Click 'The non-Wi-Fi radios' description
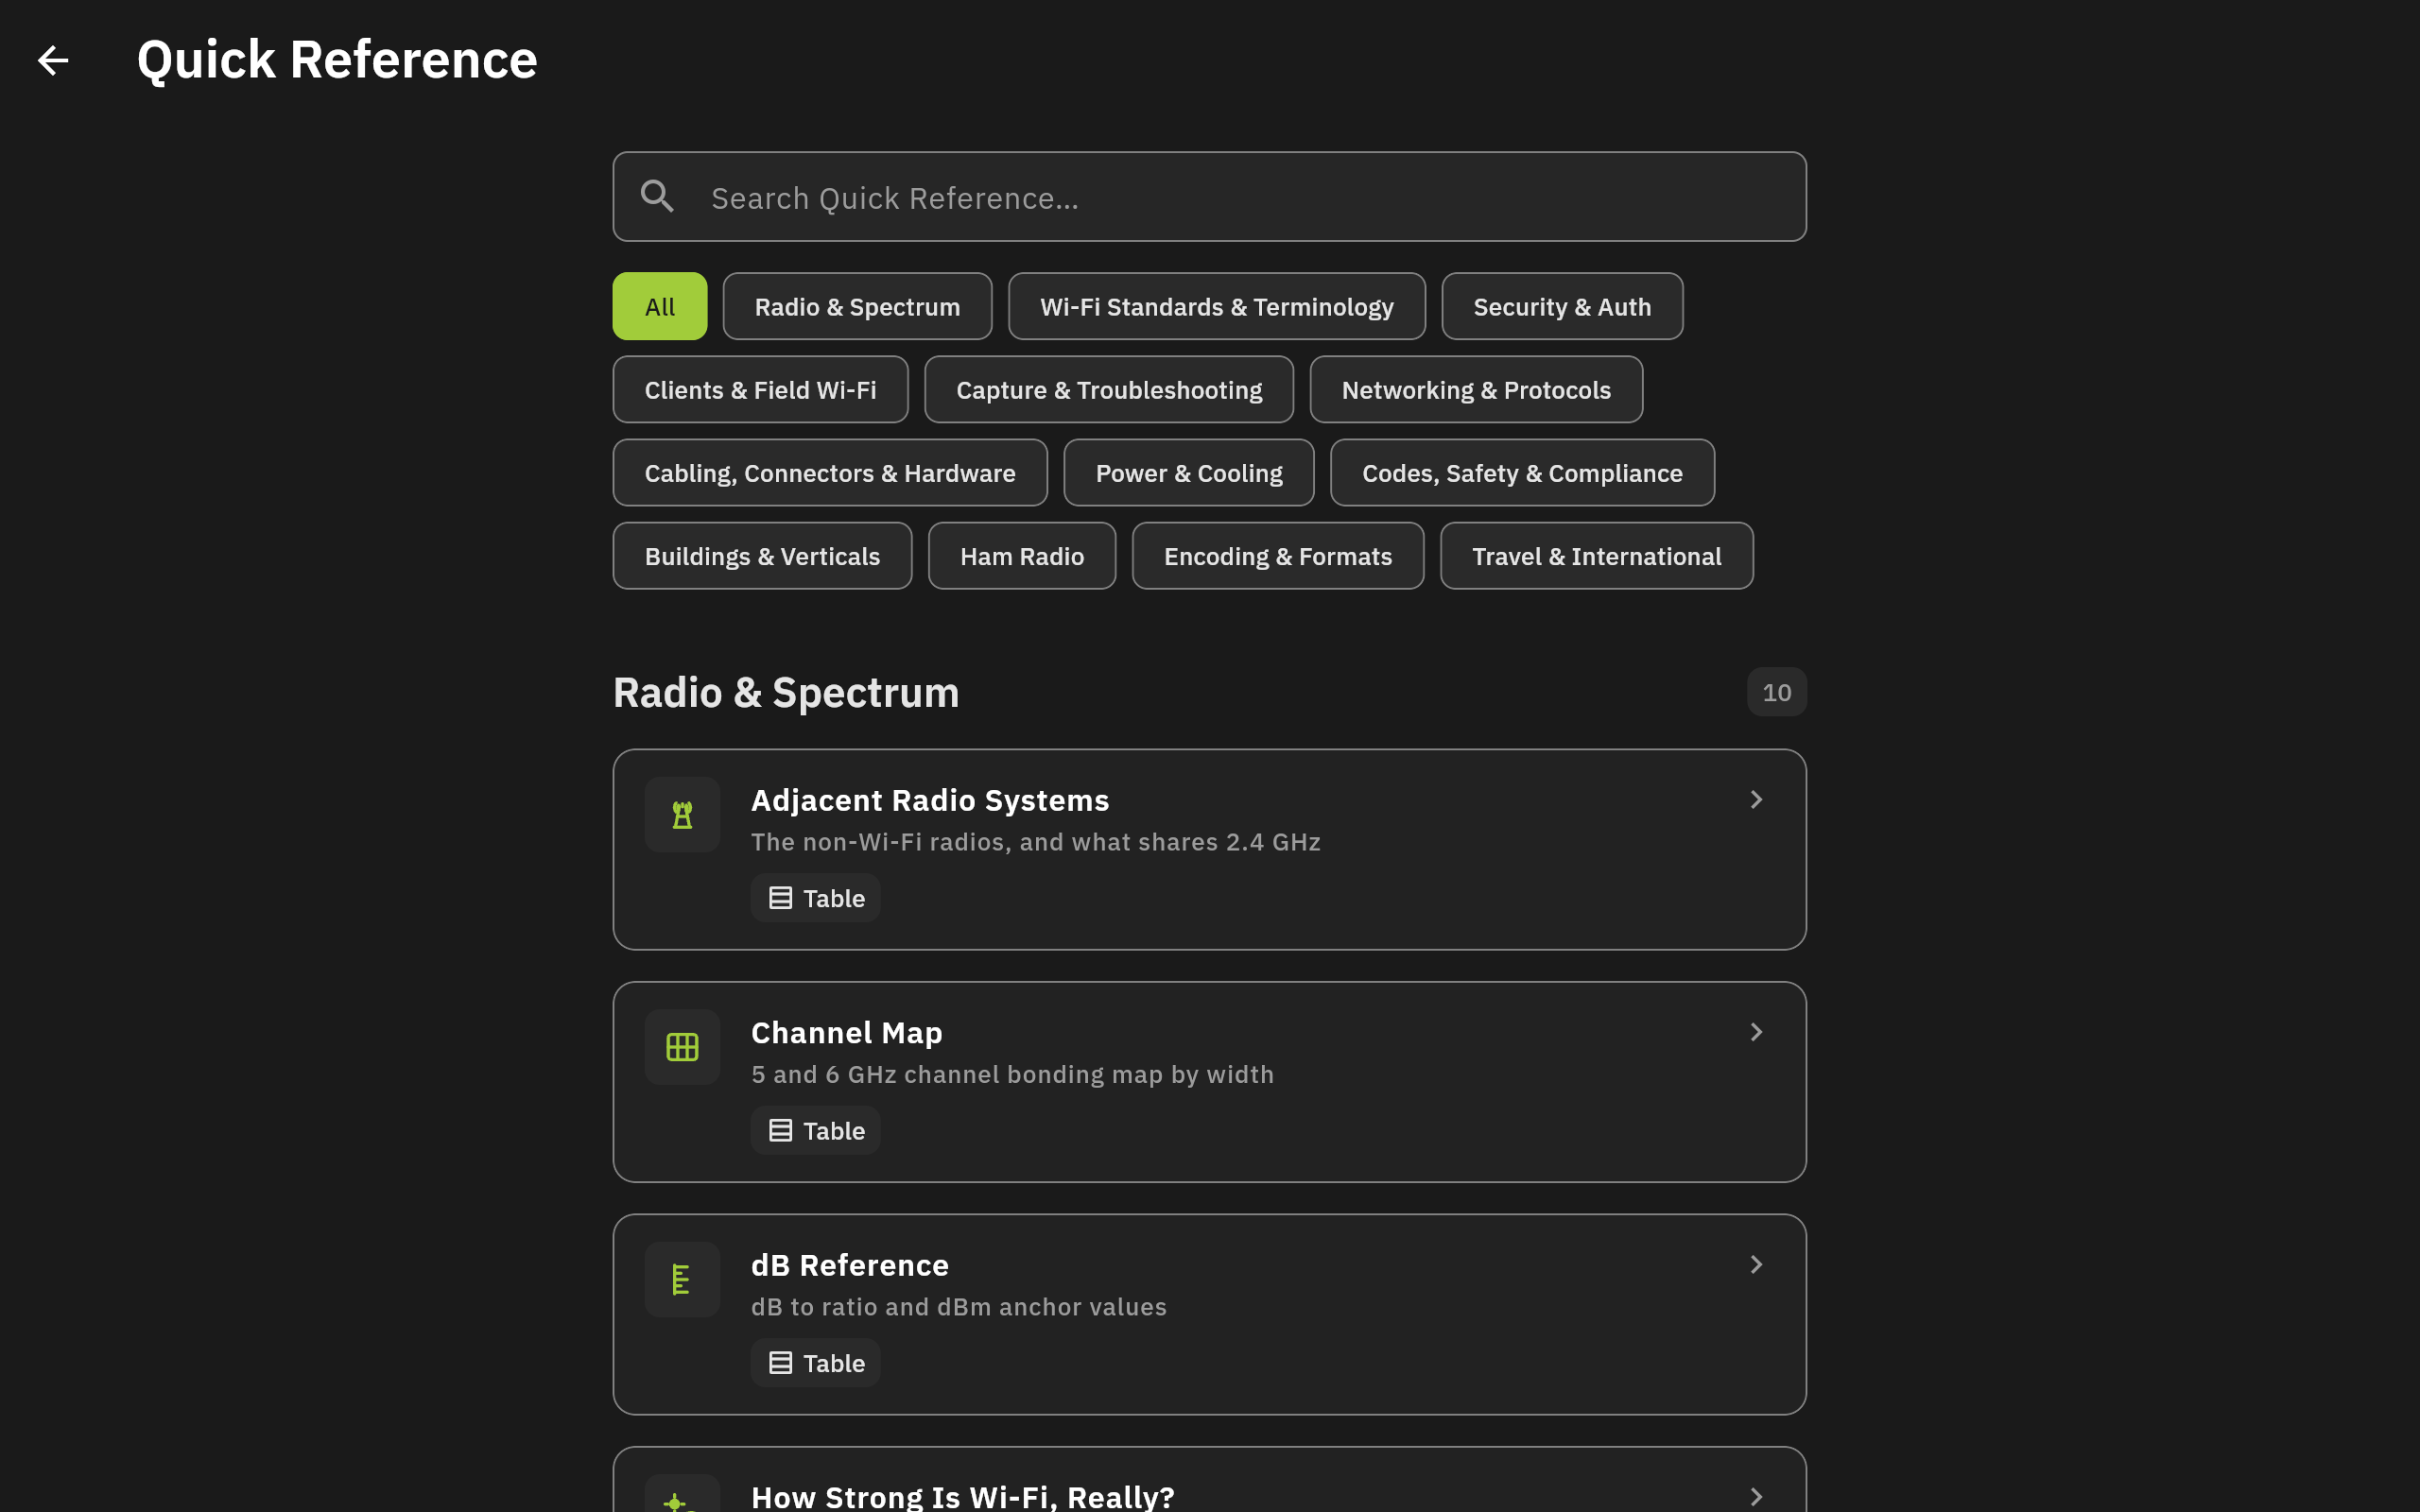Image resolution: width=2420 pixels, height=1512 pixels. tap(1035, 842)
